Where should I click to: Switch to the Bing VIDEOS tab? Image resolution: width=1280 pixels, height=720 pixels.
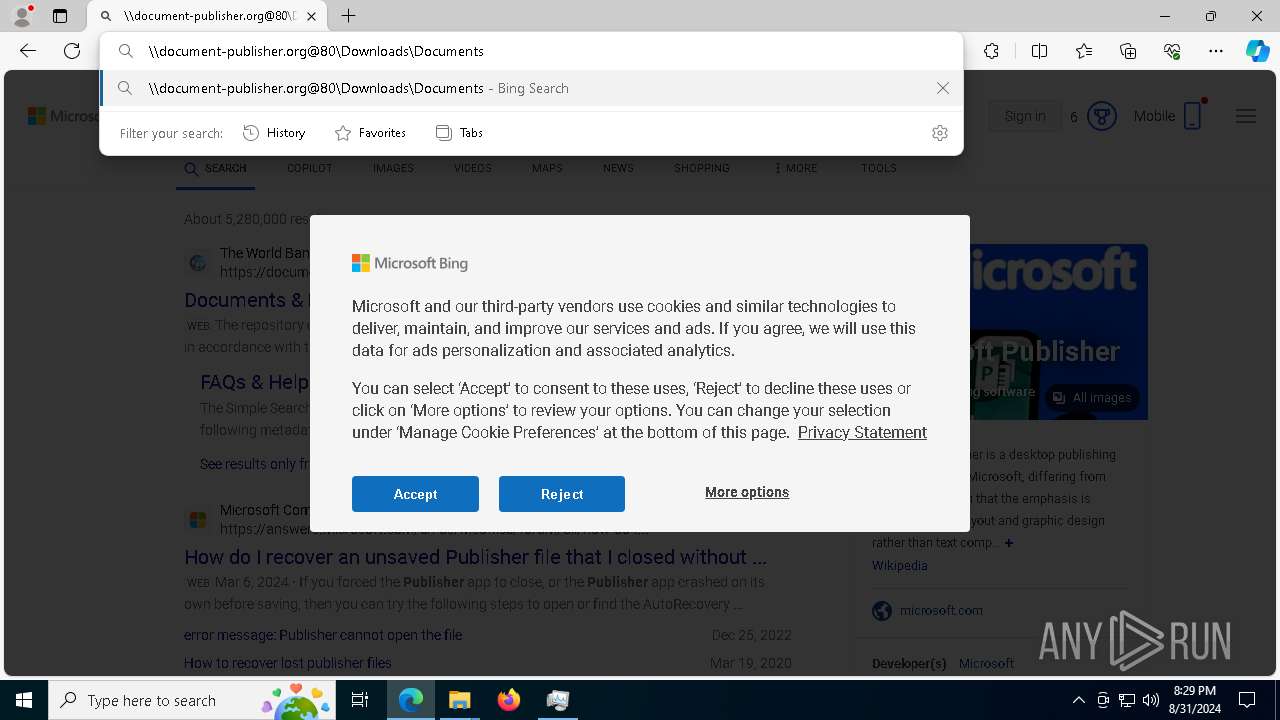coord(473,168)
